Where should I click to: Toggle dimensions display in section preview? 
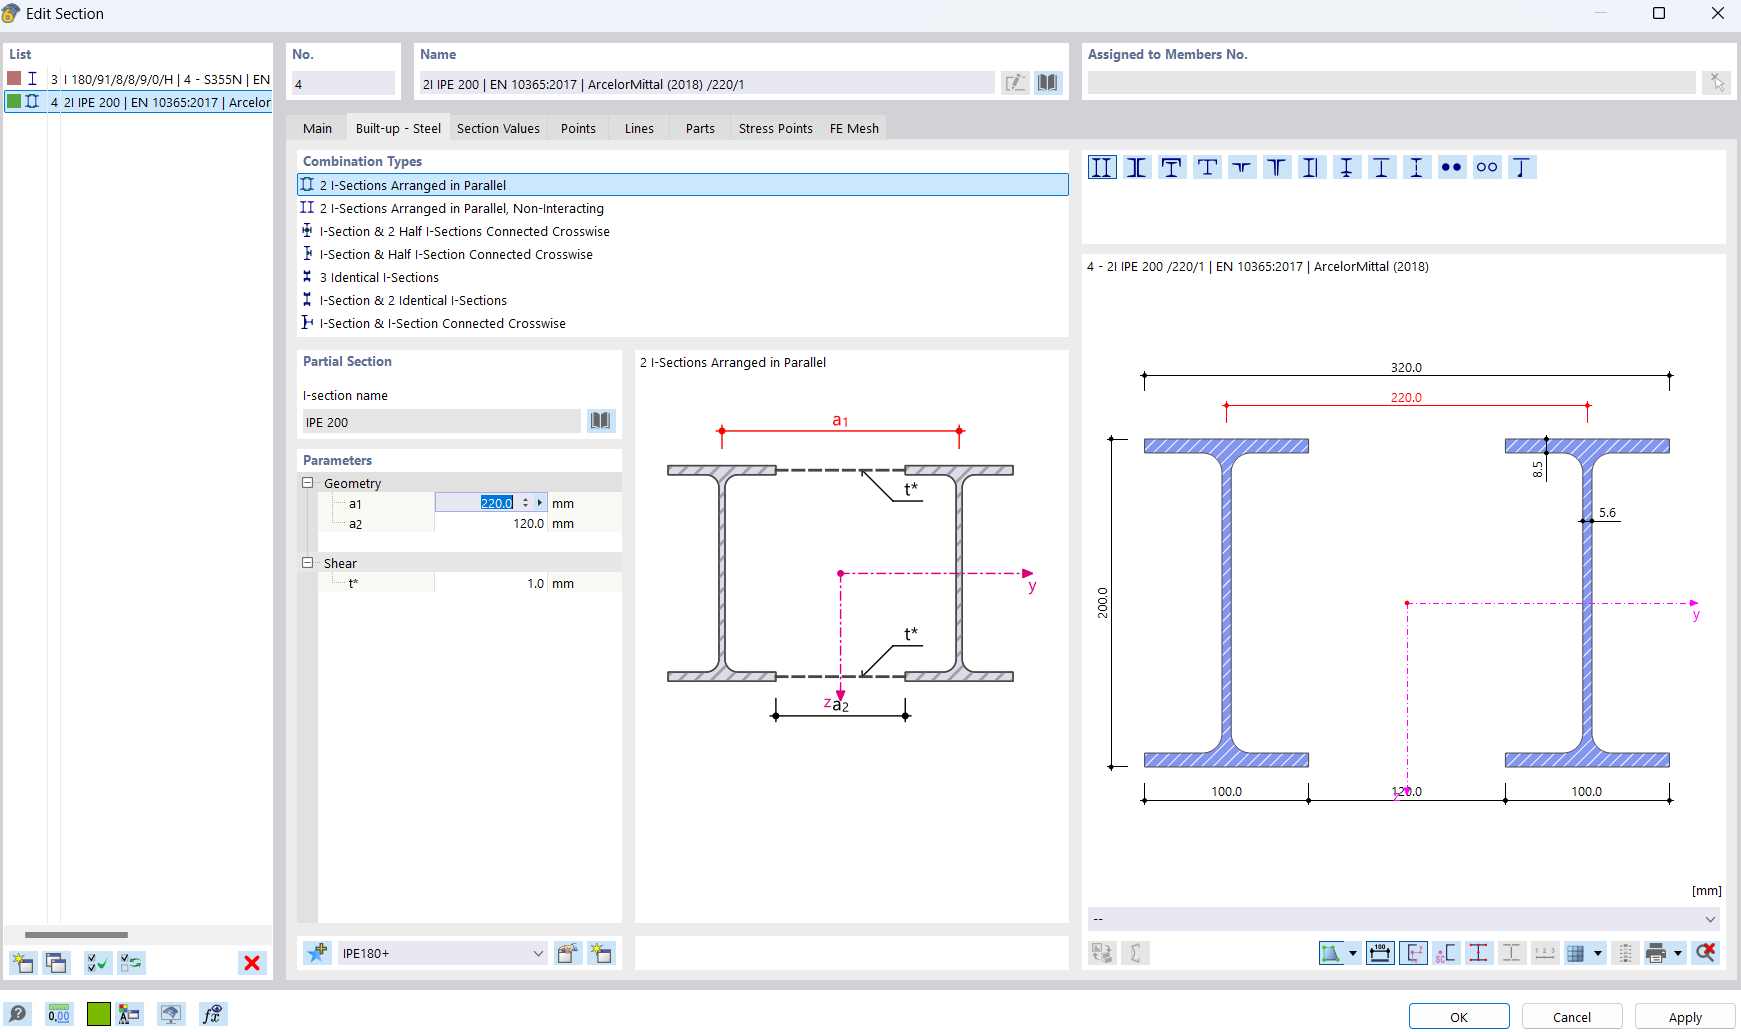[x=1380, y=953]
